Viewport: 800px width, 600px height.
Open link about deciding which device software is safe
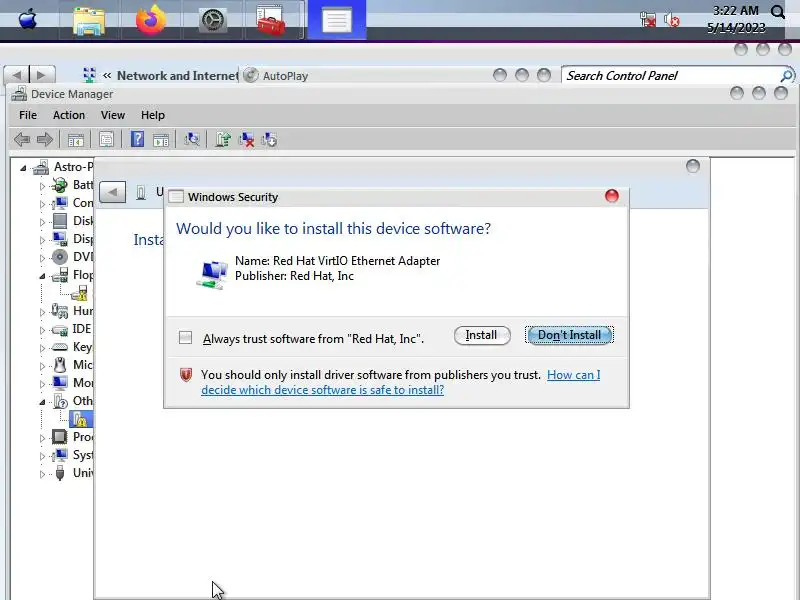click(x=401, y=382)
